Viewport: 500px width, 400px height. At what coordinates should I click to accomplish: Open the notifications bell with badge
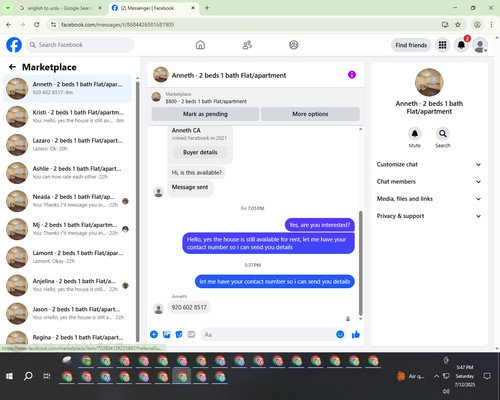pos(461,45)
